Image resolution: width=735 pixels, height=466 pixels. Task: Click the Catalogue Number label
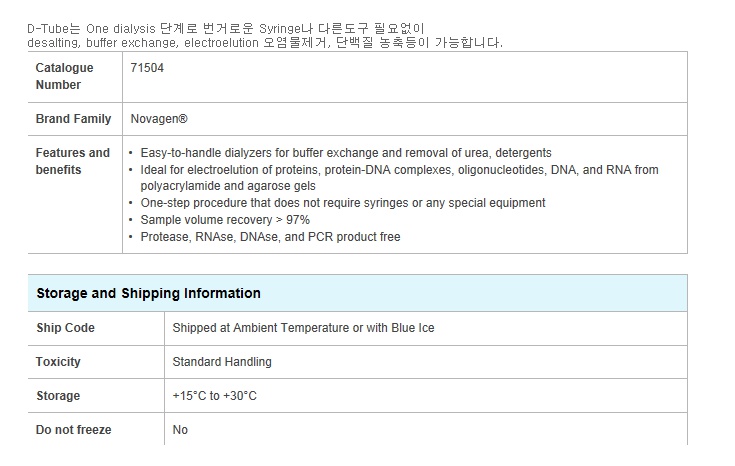64,76
